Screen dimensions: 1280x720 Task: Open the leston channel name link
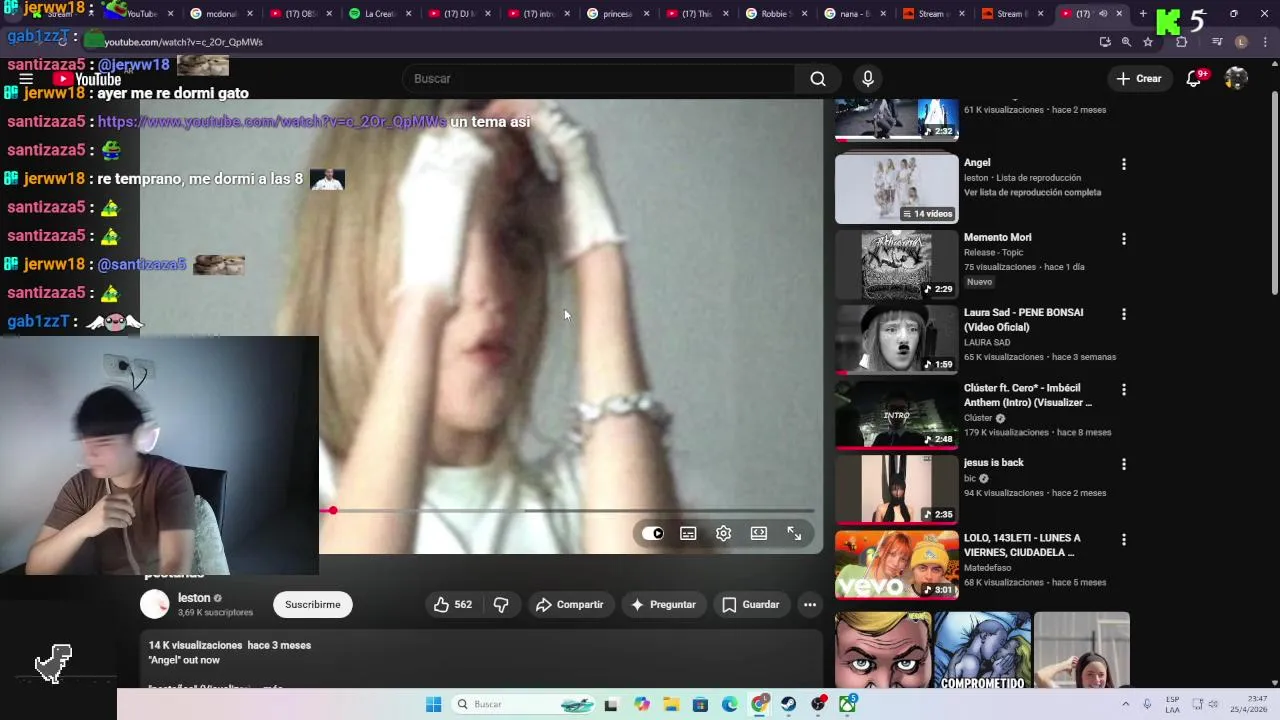tap(194, 598)
